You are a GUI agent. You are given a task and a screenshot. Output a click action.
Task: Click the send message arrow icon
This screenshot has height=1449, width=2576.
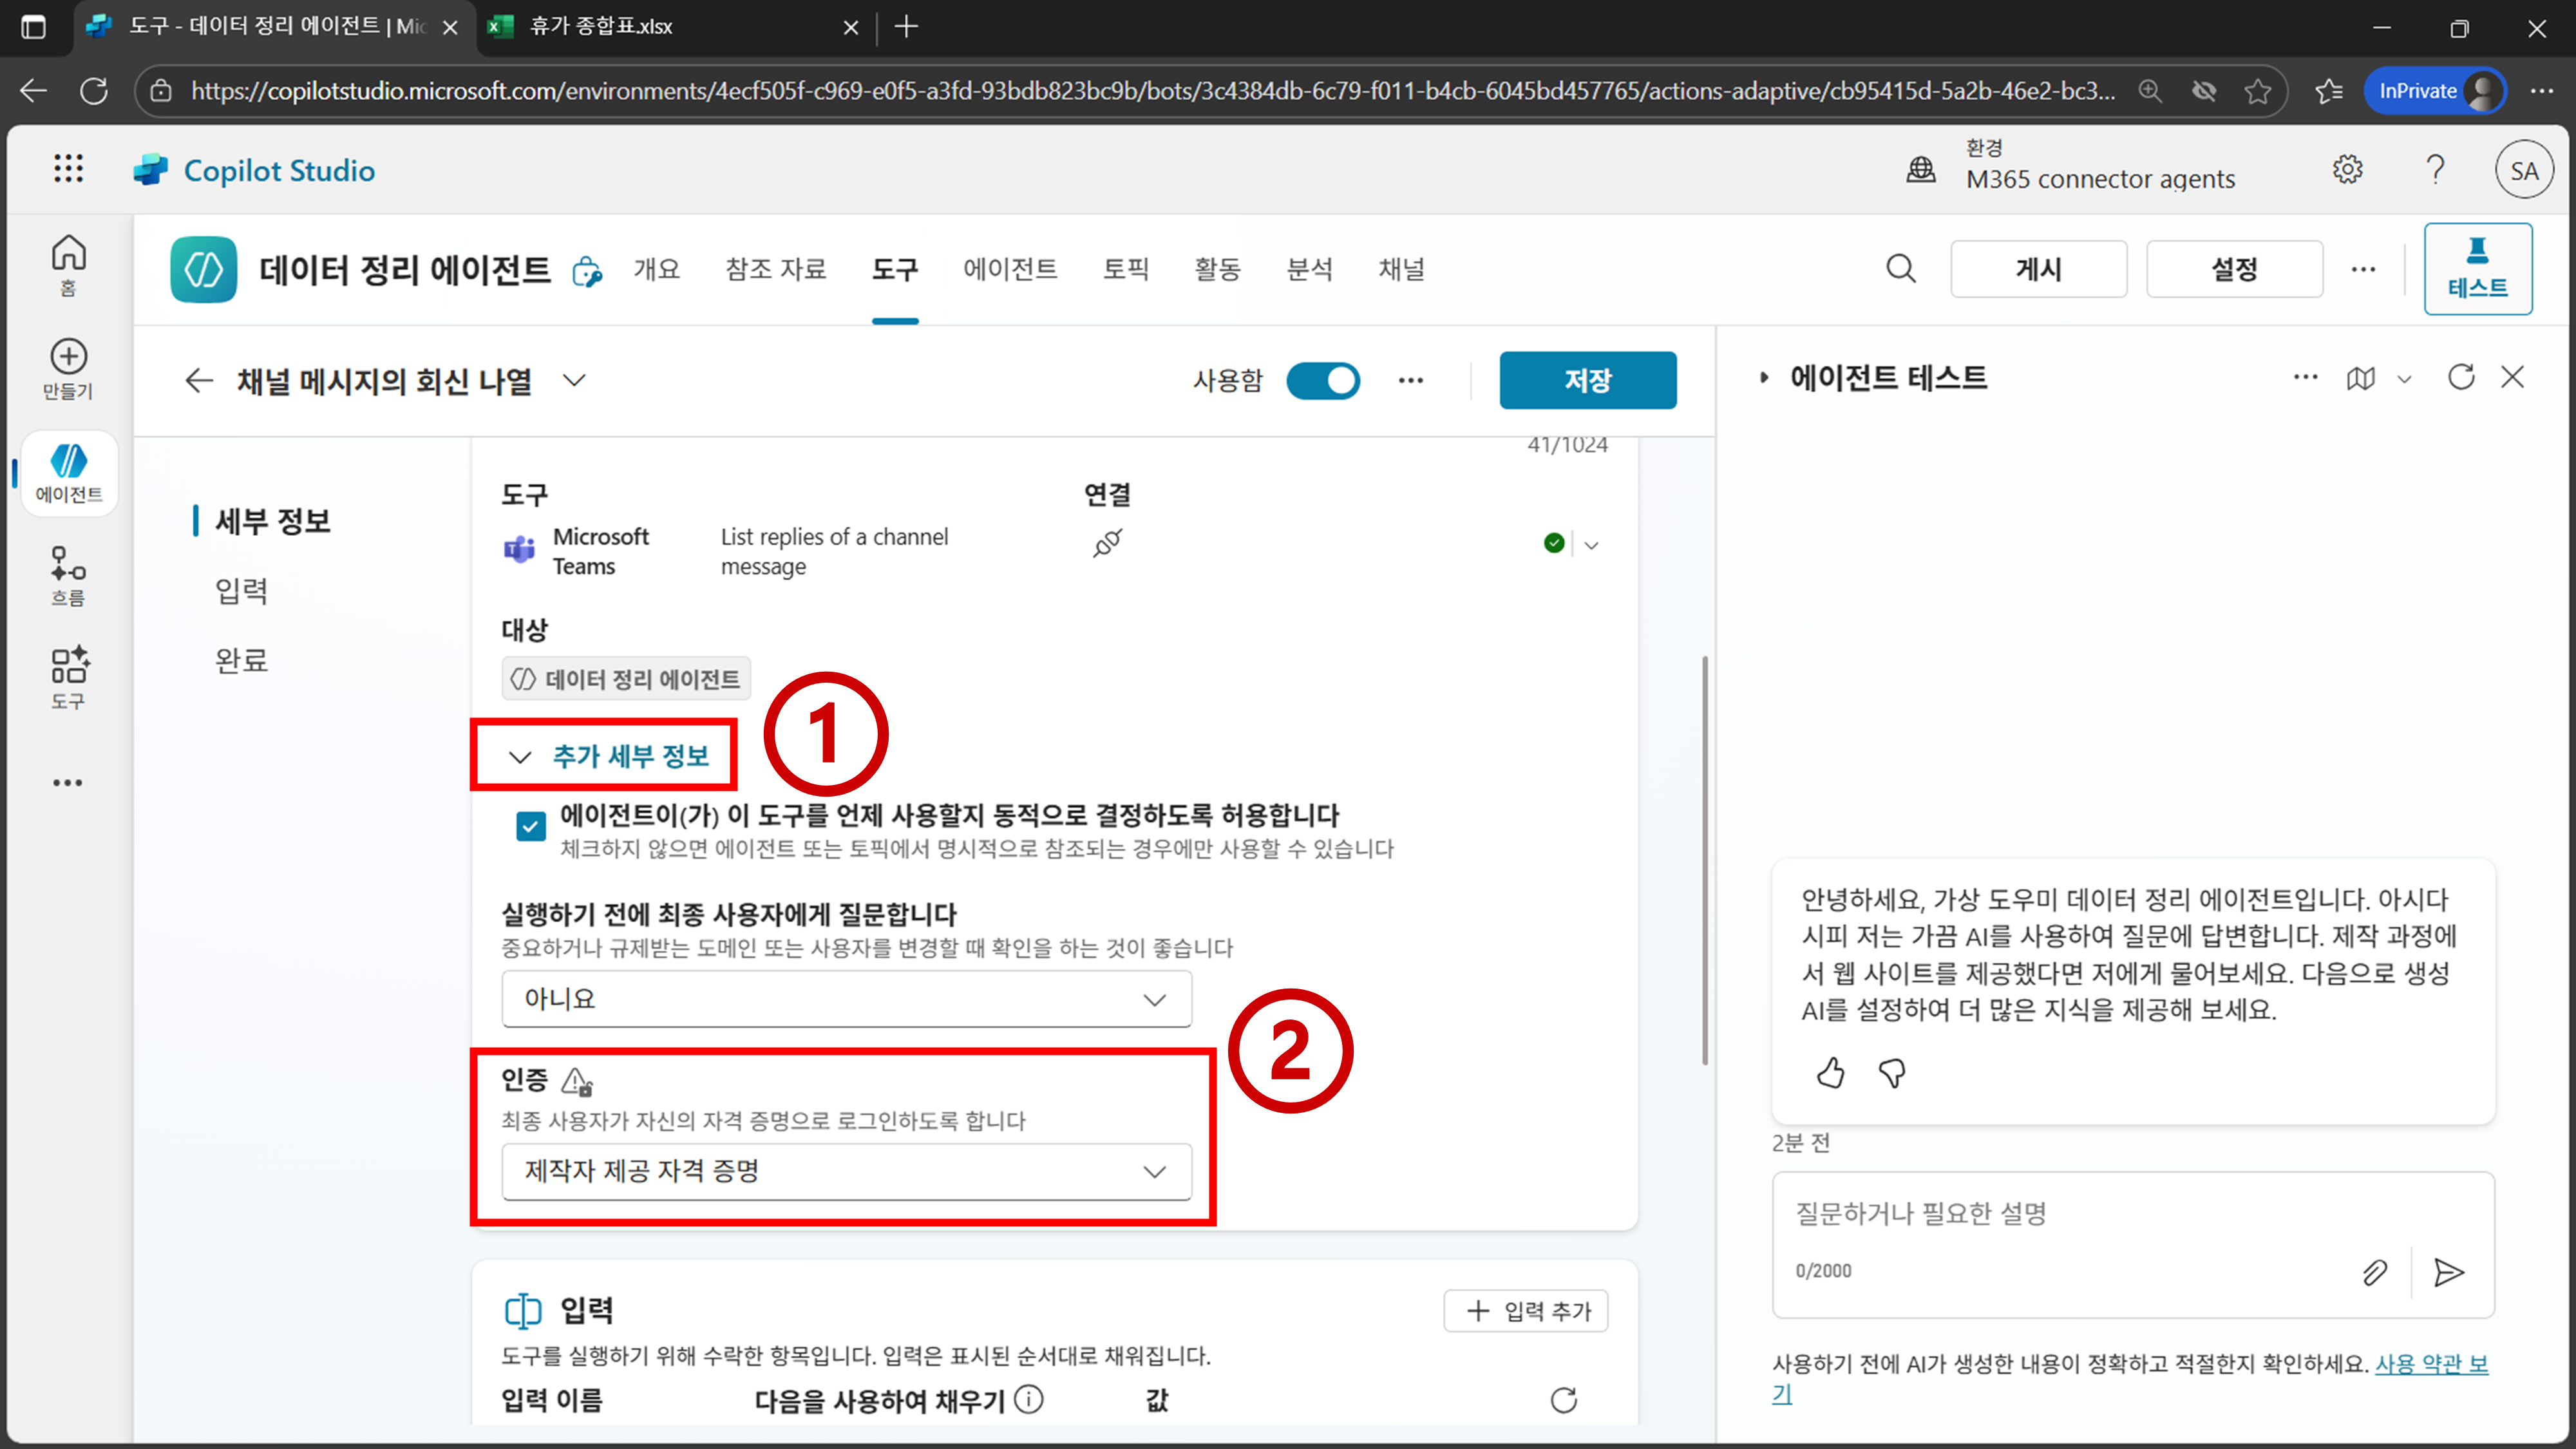click(2448, 1272)
